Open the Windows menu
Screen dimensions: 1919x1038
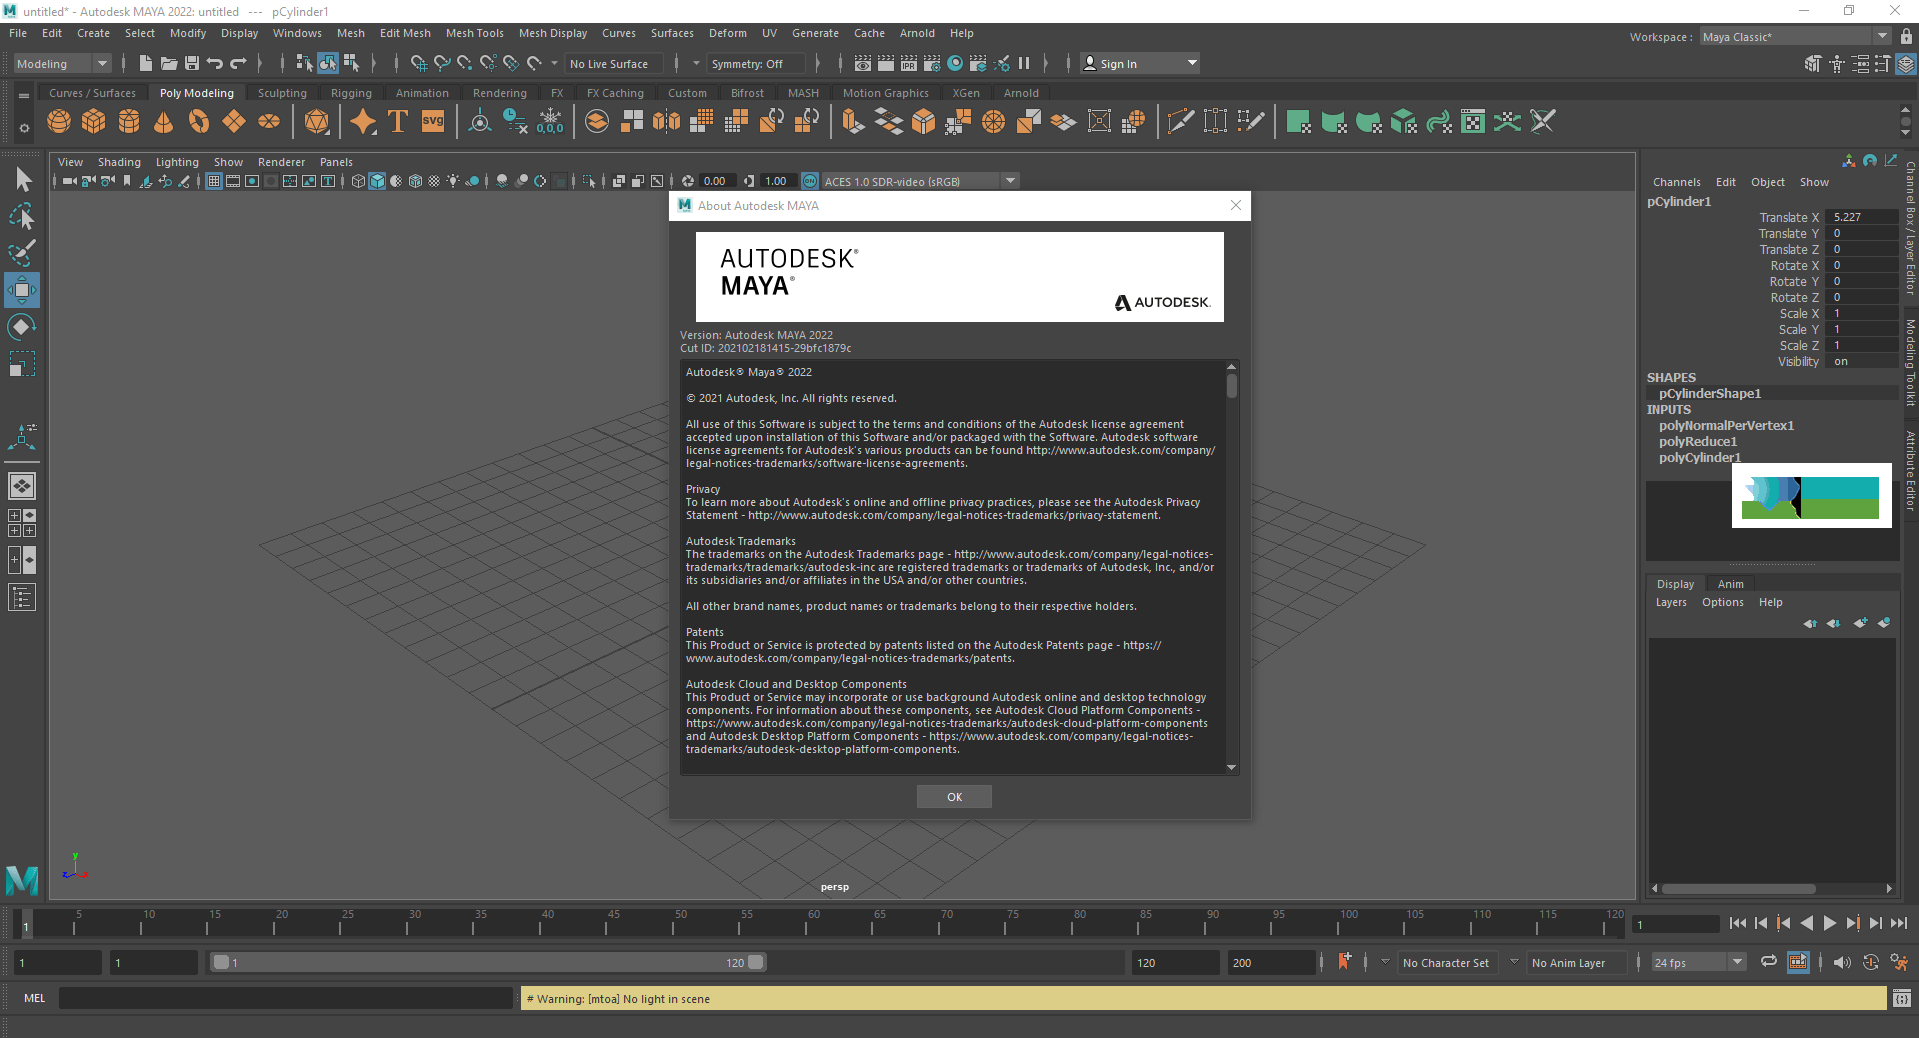coord(297,33)
